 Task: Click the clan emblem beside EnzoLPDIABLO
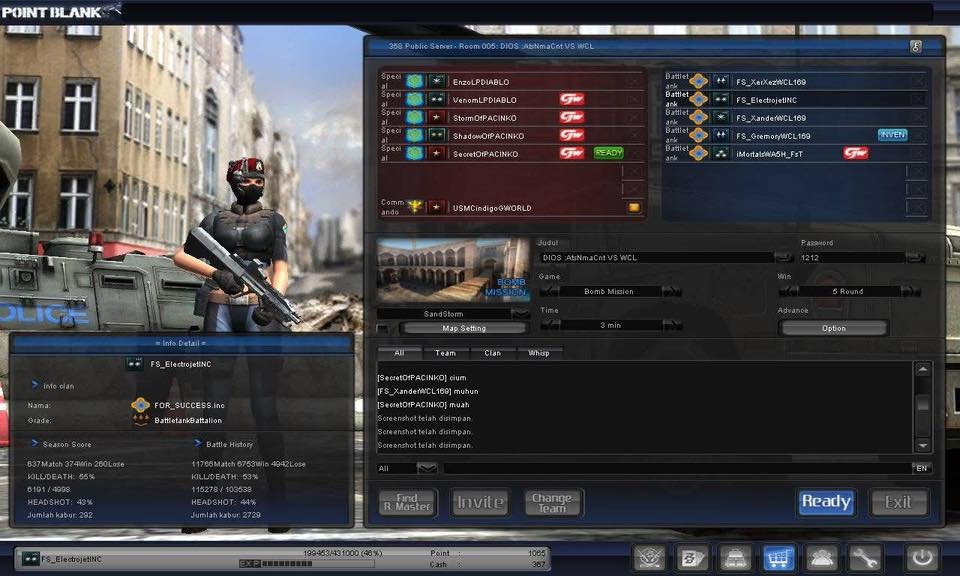[415, 81]
